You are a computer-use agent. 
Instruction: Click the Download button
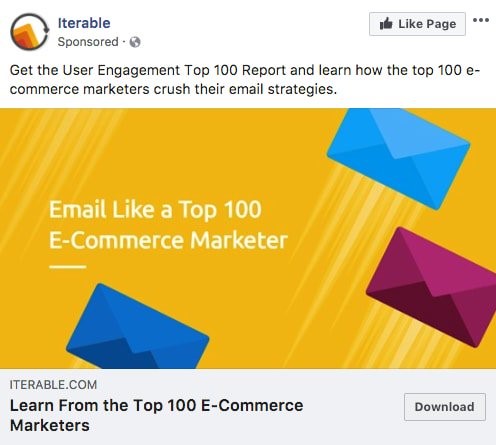(x=445, y=407)
